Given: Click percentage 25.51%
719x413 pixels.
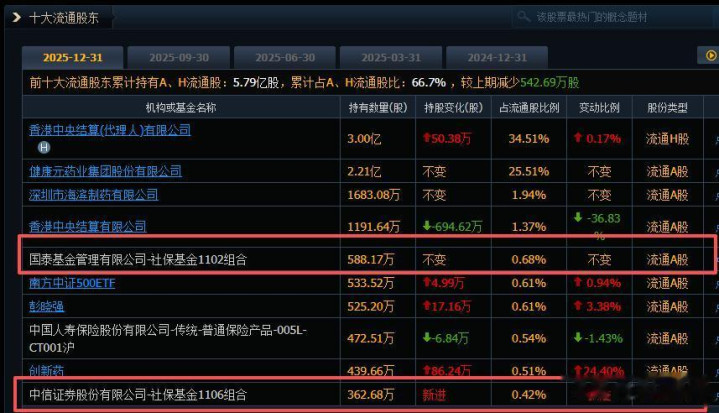Looking at the screenshot, I should (x=529, y=171).
